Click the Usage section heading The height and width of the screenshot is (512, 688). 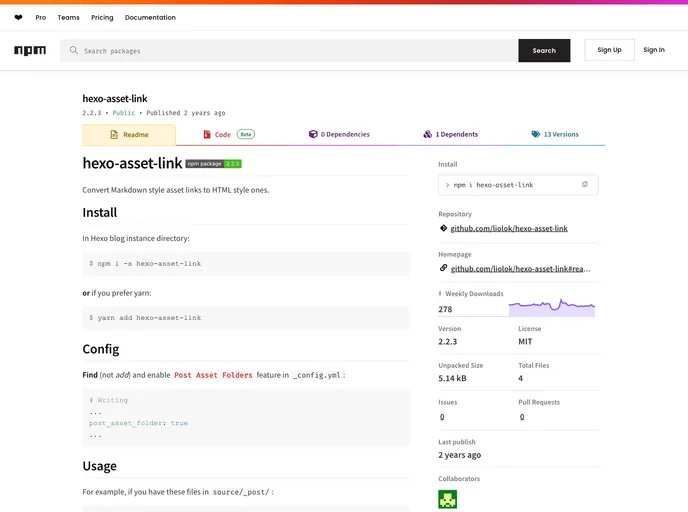100,465
